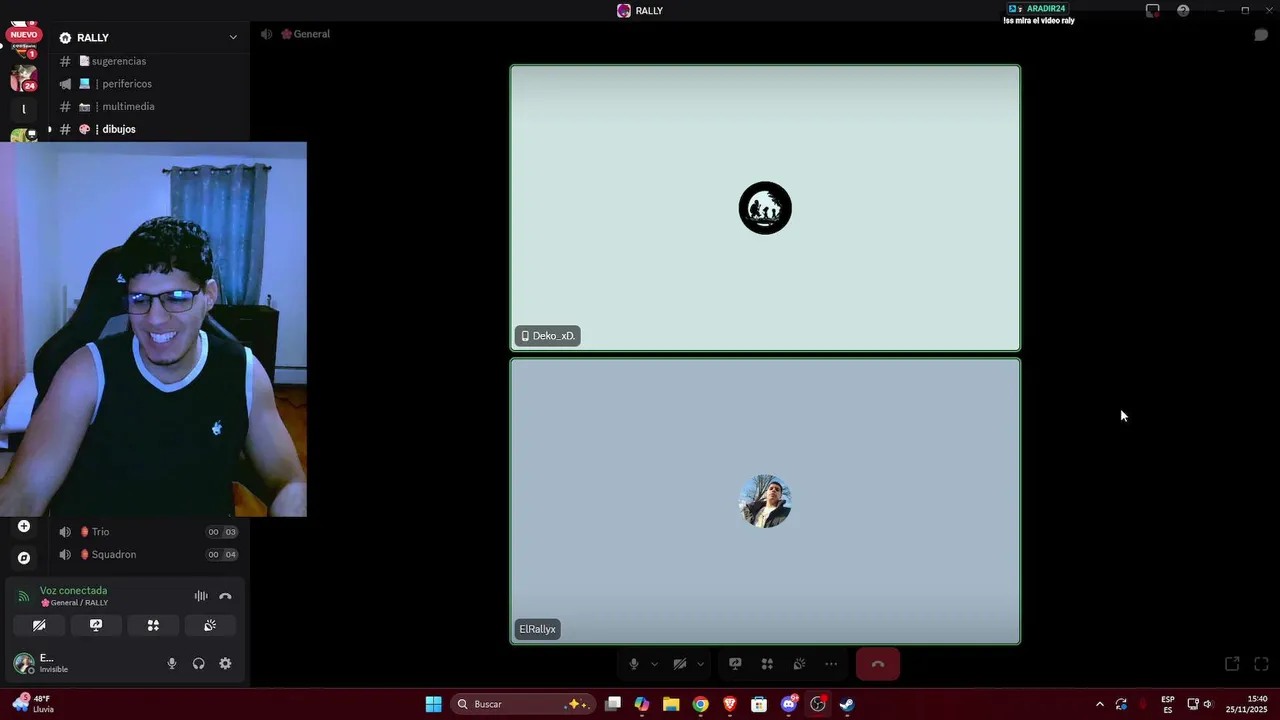
Task: Open microphone options arrow in call bar
Action: click(654, 664)
